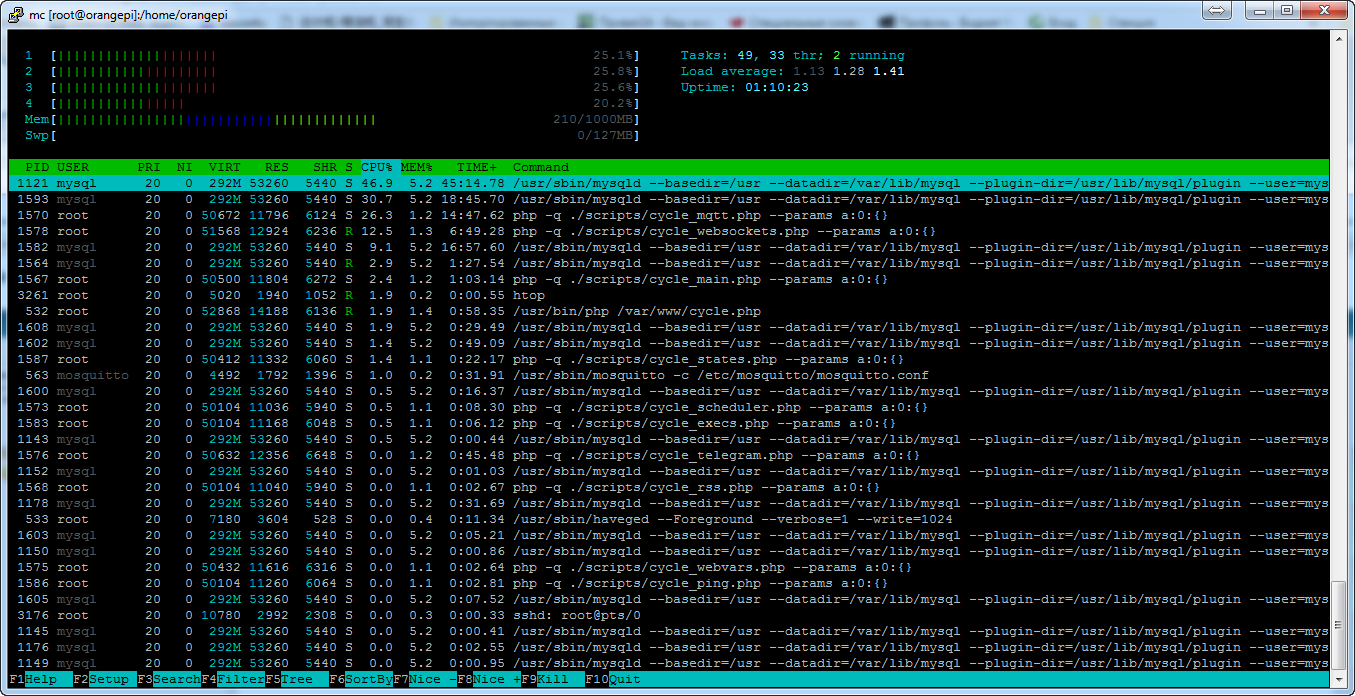
Task: Select the mosquitto process row
Action: [669, 375]
